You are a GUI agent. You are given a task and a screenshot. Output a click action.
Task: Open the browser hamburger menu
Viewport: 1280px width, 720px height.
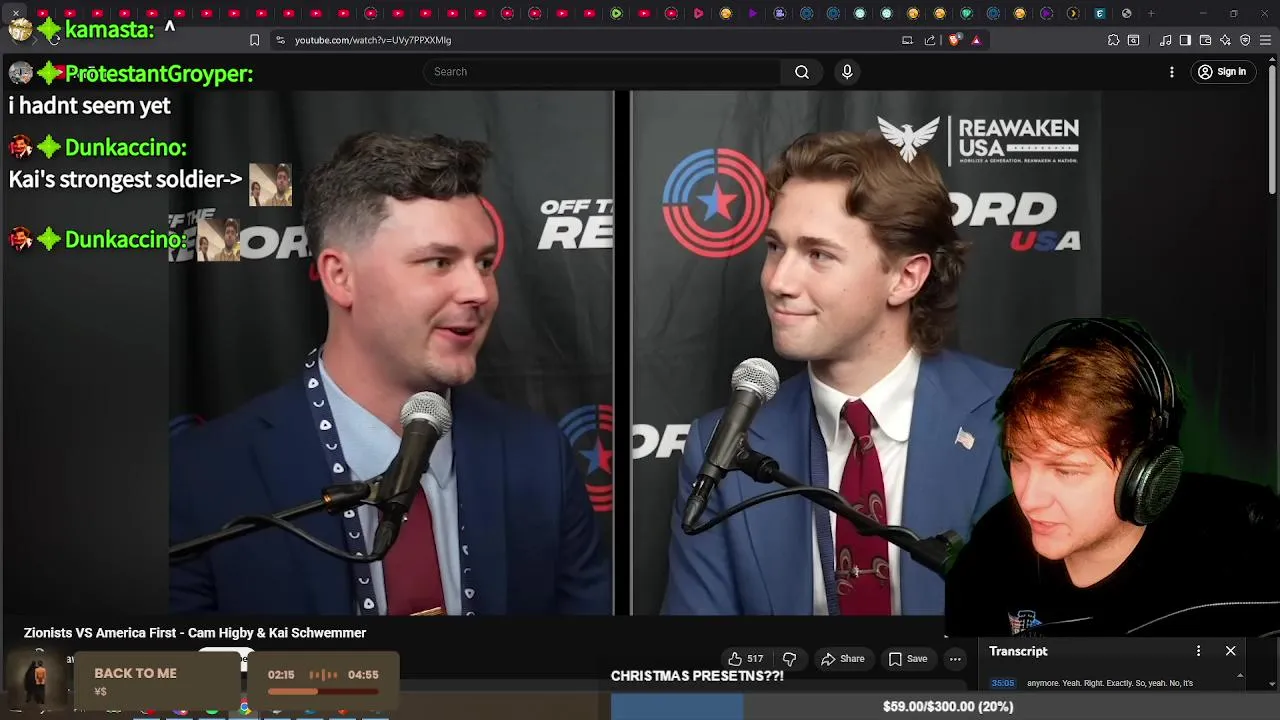click(x=1265, y=40)
